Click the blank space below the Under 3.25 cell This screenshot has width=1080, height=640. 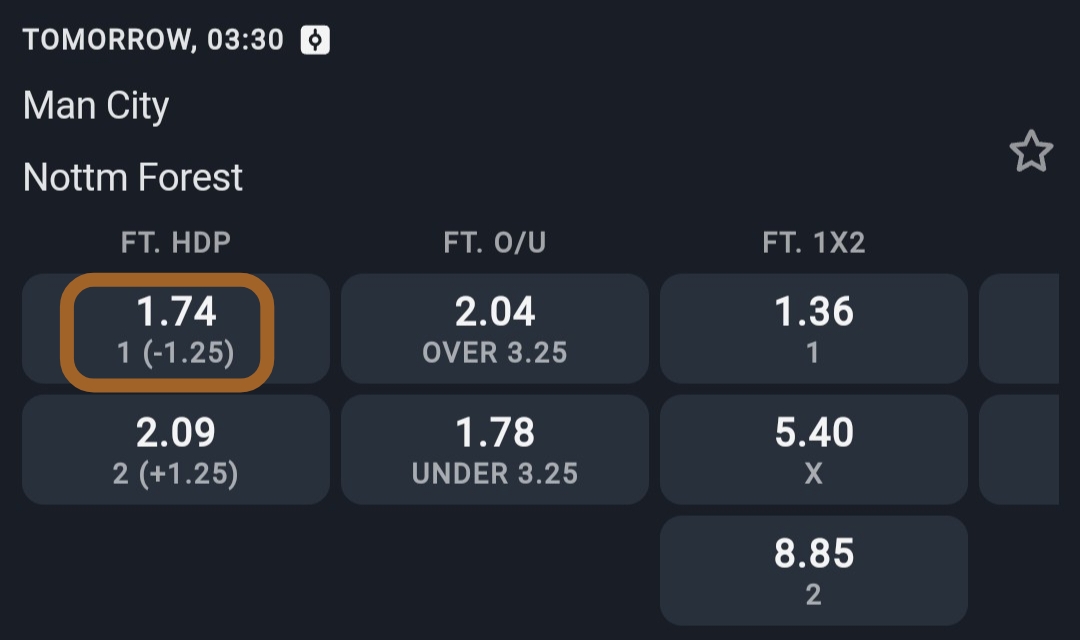point(495,570)
